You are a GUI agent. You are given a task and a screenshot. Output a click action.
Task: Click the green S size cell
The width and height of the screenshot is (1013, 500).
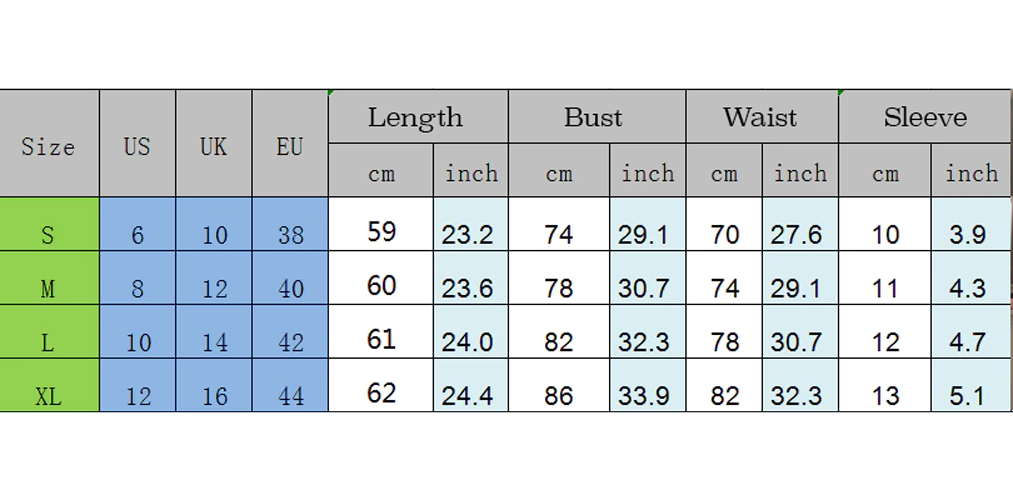49,235
